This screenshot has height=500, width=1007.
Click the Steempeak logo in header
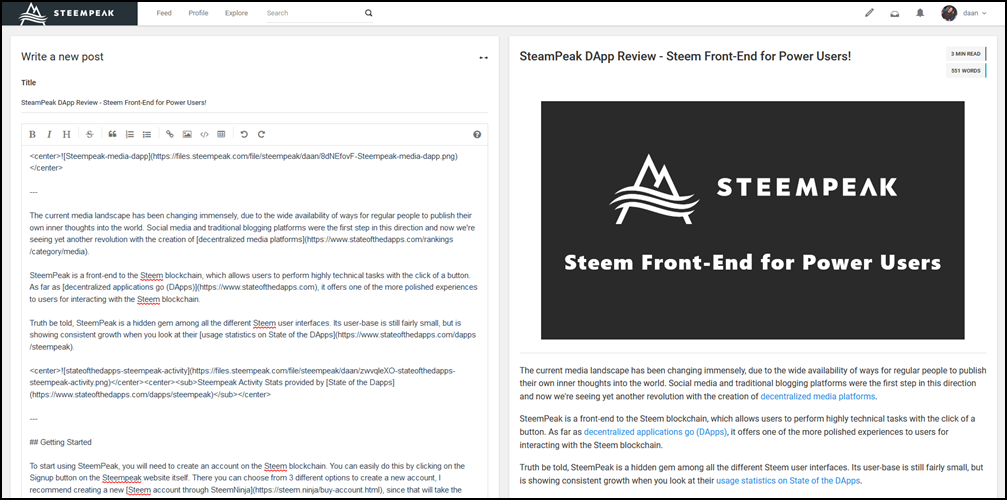click(69, 13)
